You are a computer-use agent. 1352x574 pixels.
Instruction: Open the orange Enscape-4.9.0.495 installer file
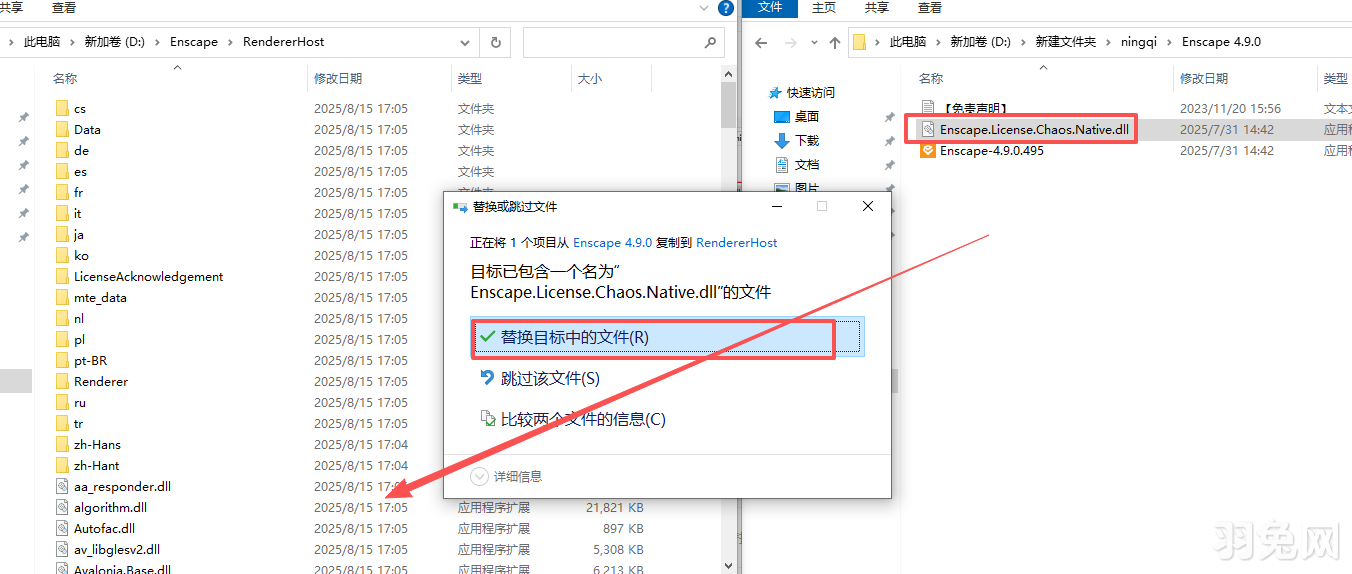tap(989, 150)
